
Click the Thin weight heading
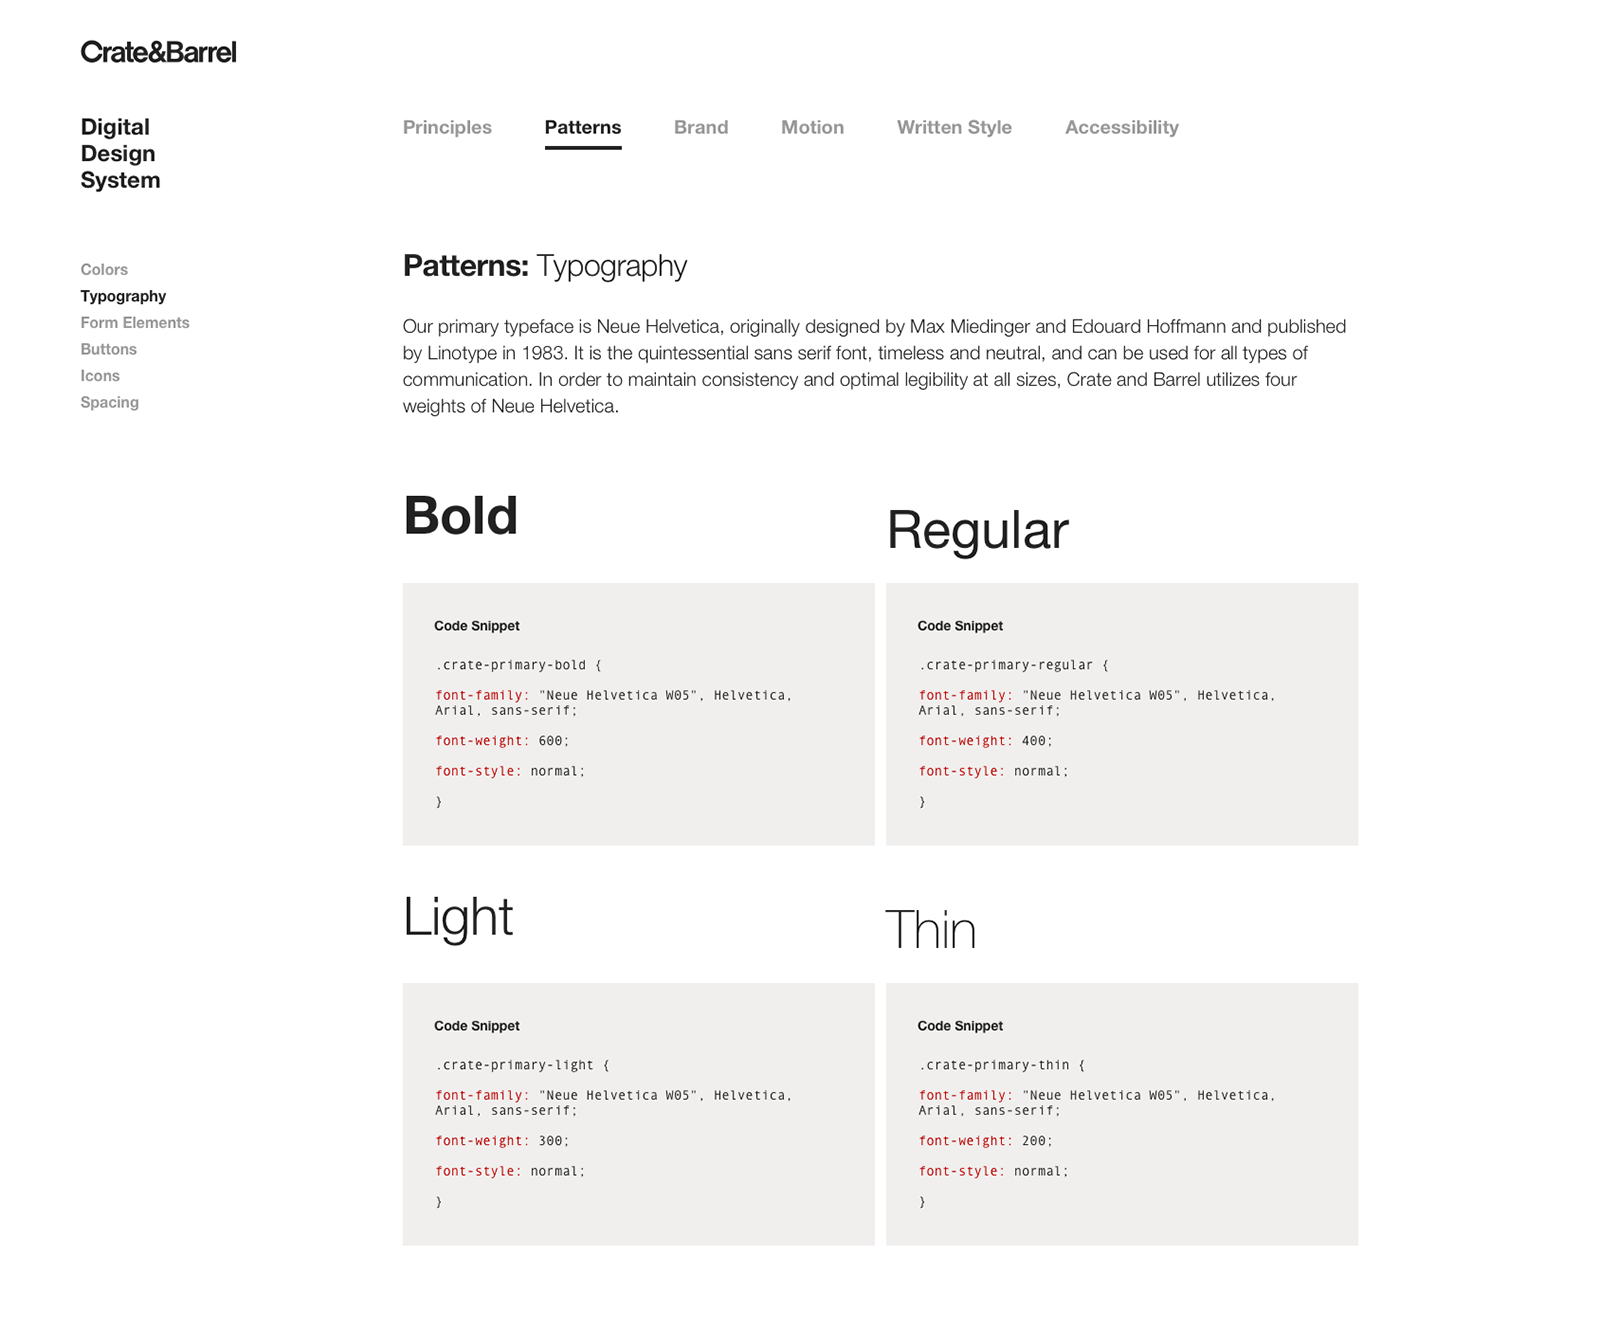[x=931, y=929]
